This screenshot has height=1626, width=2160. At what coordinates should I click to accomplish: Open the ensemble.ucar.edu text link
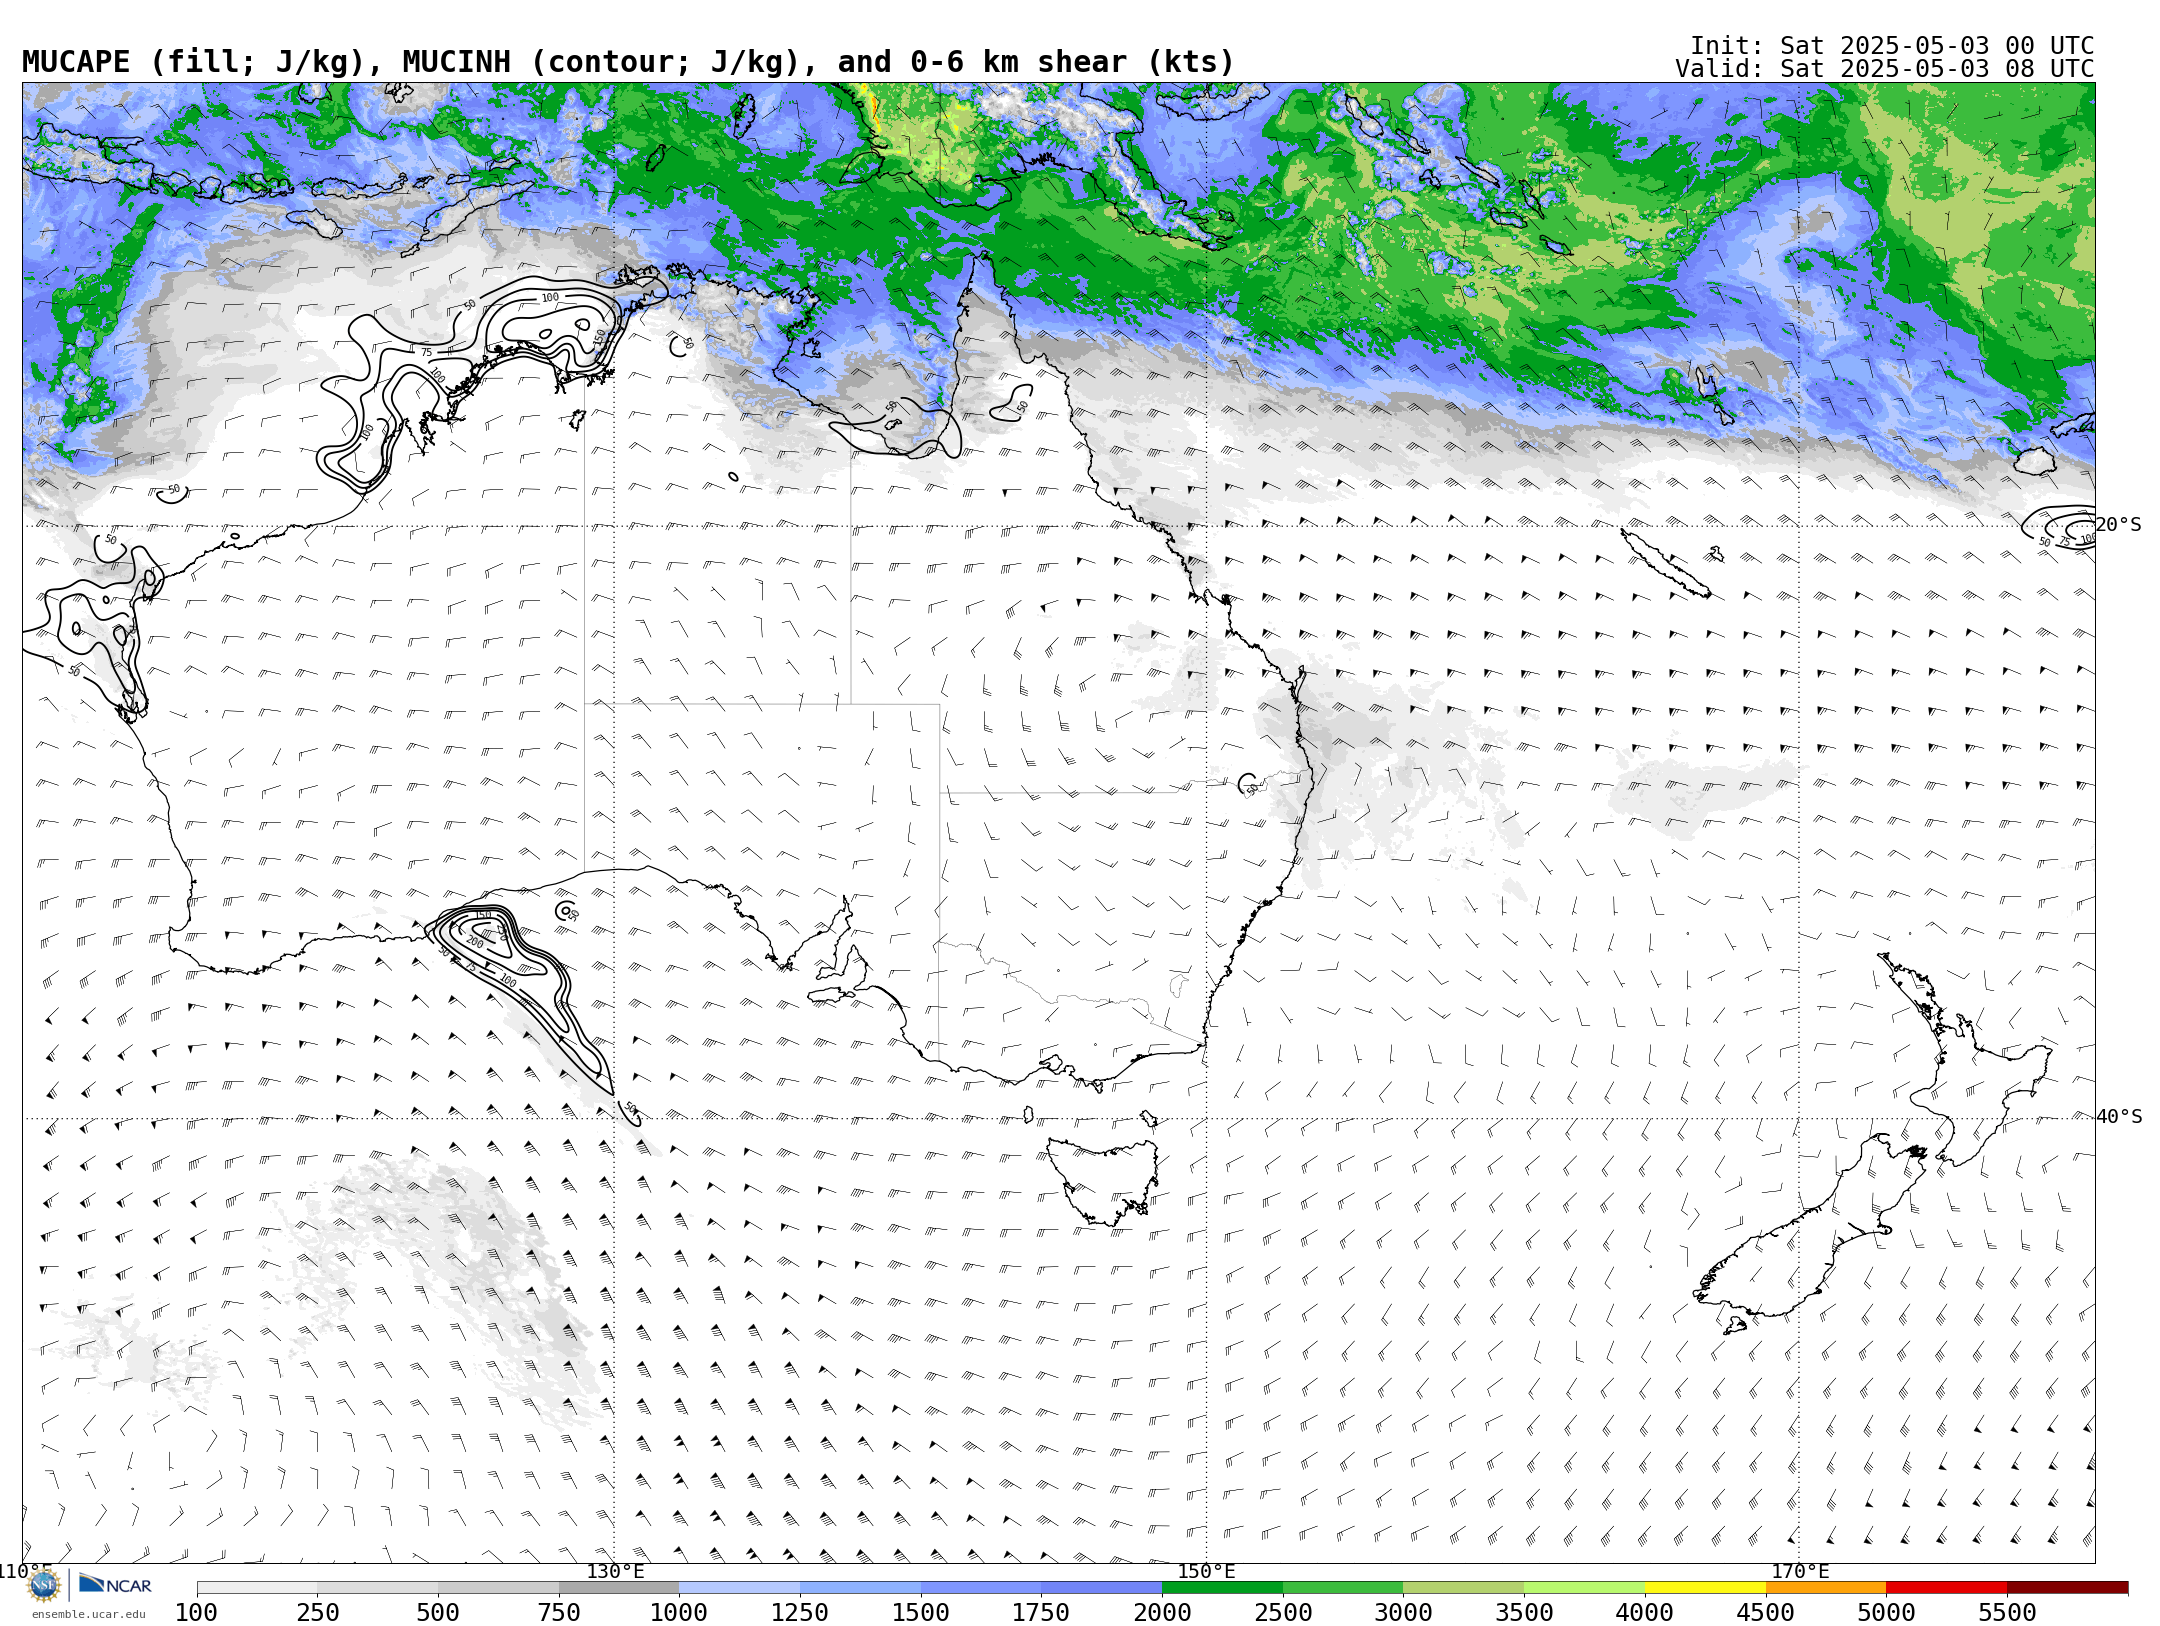[x=88, y=1614]
